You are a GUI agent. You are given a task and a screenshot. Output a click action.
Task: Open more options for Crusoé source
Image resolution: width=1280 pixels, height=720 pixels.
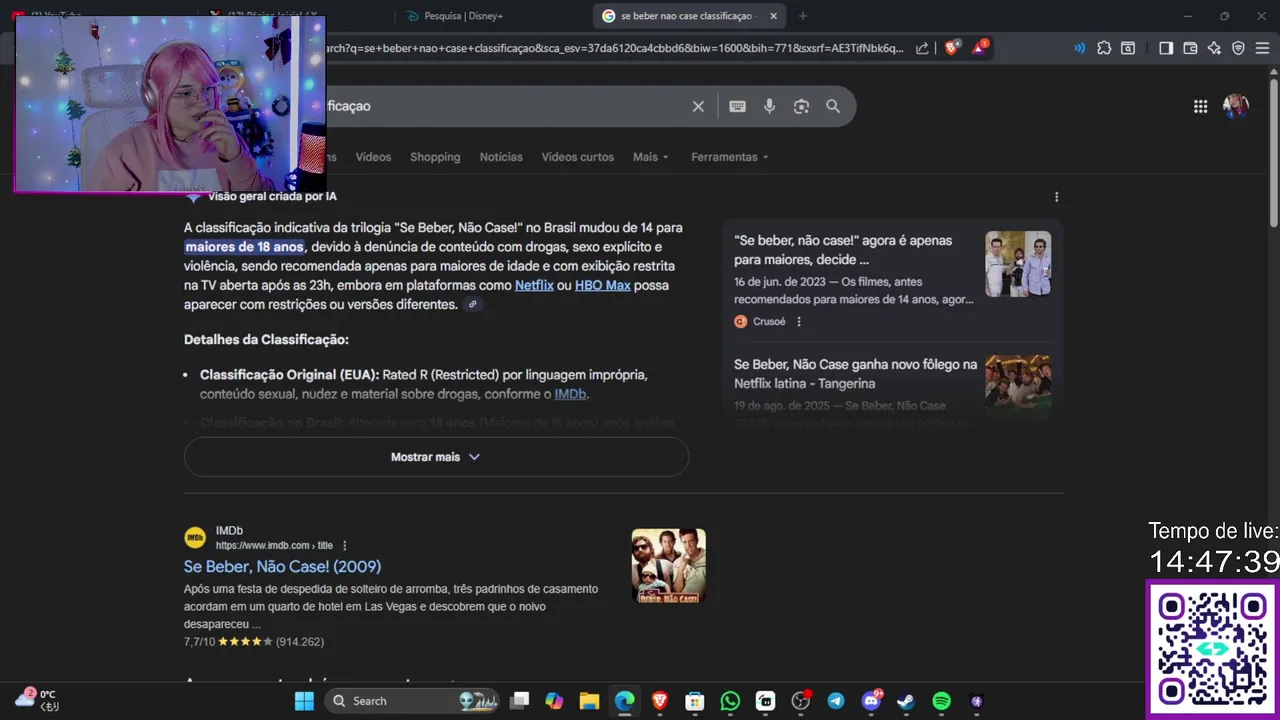[798, 322]
